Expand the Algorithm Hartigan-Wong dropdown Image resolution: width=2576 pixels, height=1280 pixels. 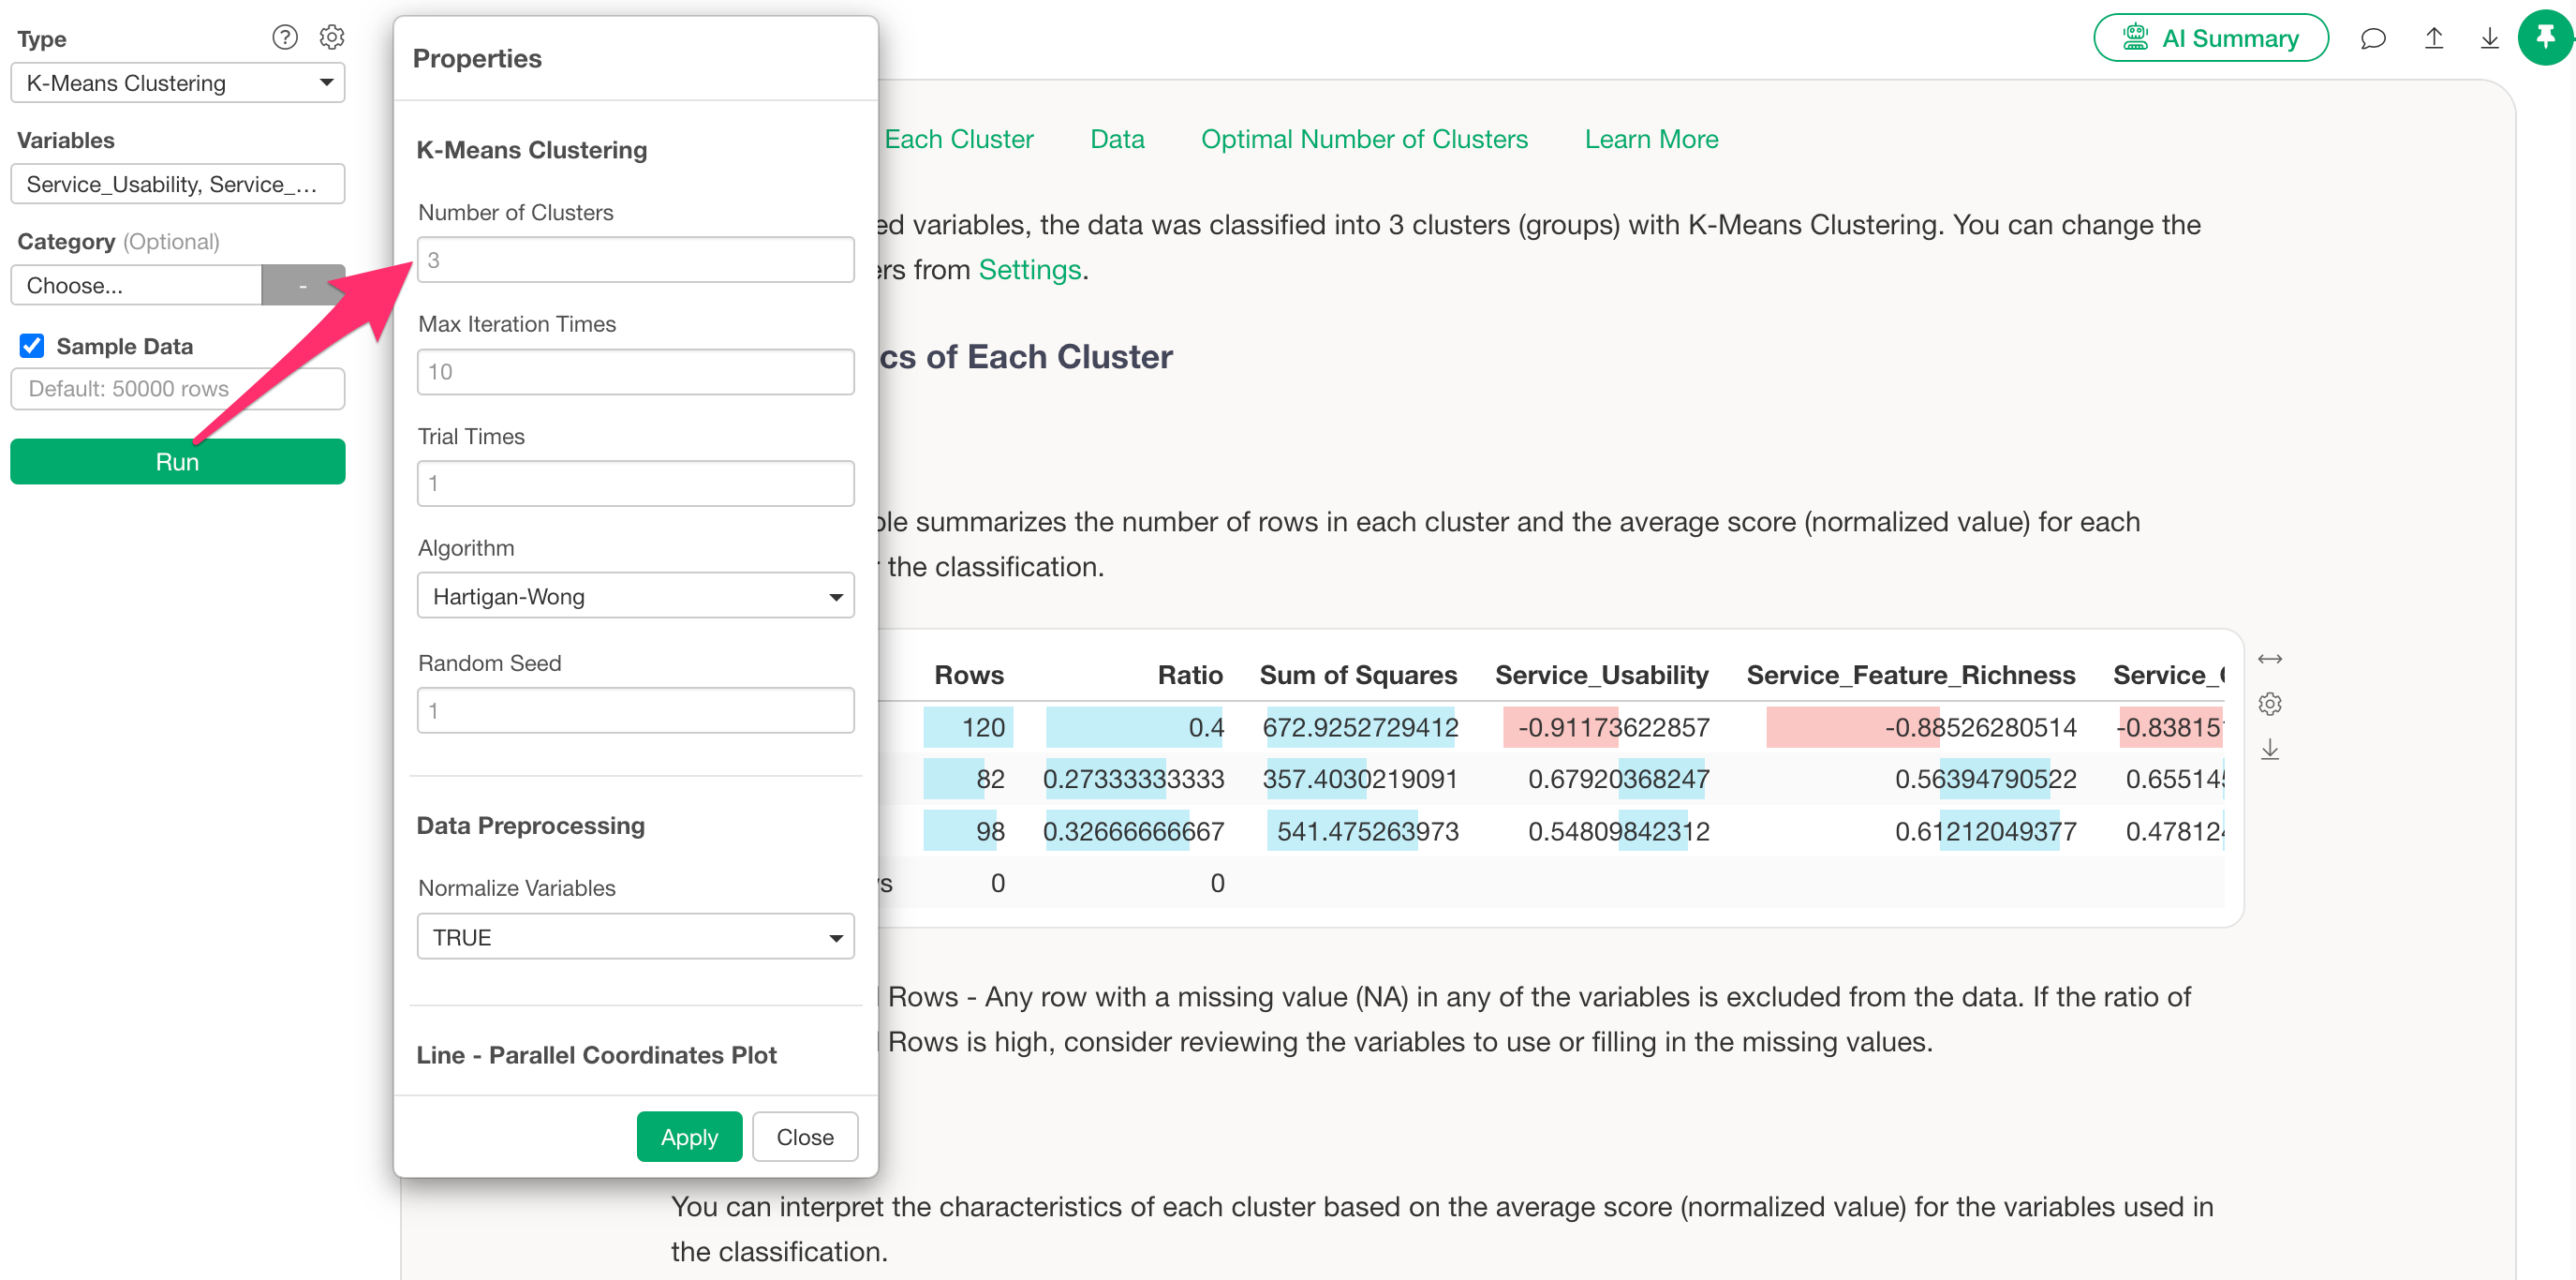[635, 596]
